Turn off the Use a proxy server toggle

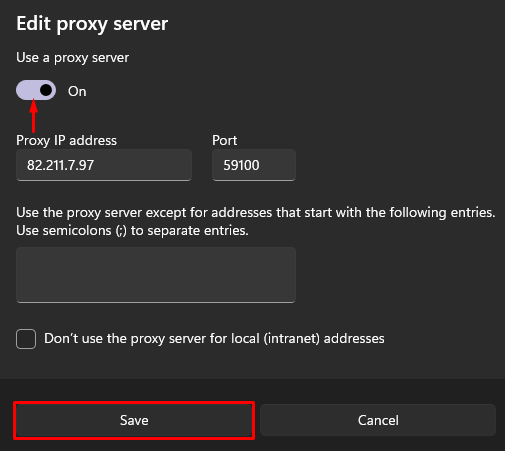[x=36, y=90]
